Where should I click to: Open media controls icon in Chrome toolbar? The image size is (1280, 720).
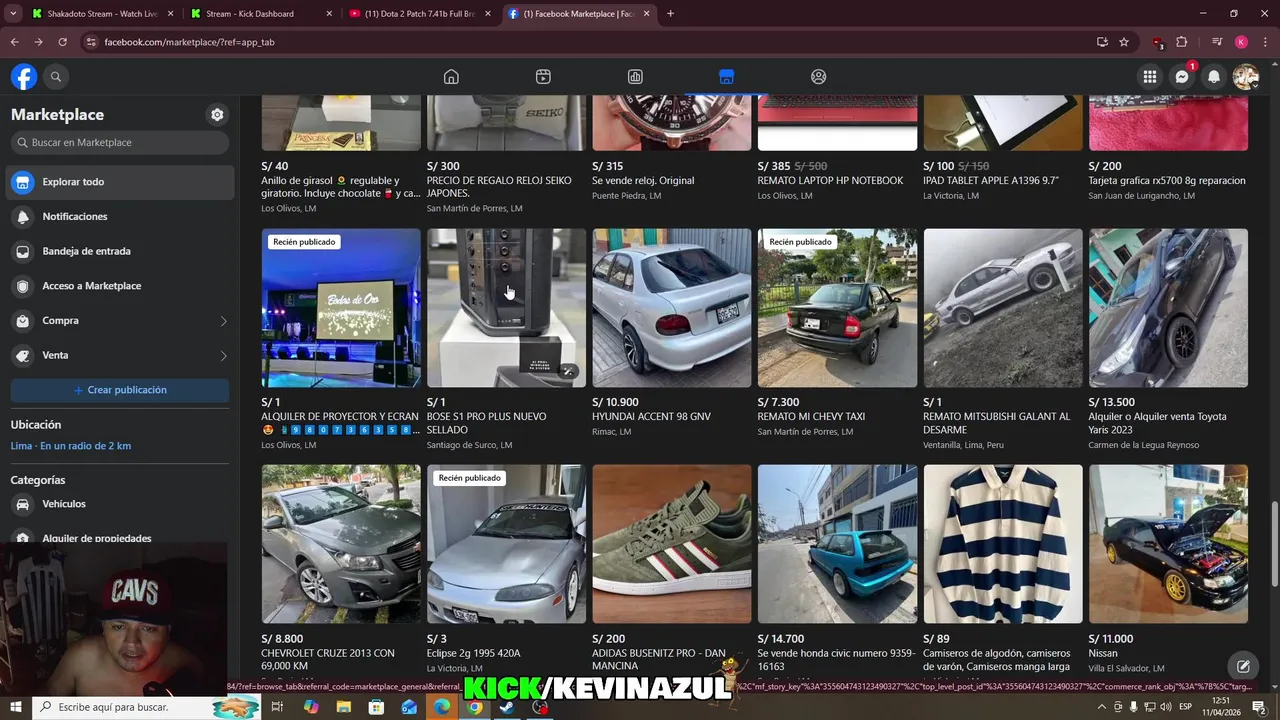[1217, 42]
